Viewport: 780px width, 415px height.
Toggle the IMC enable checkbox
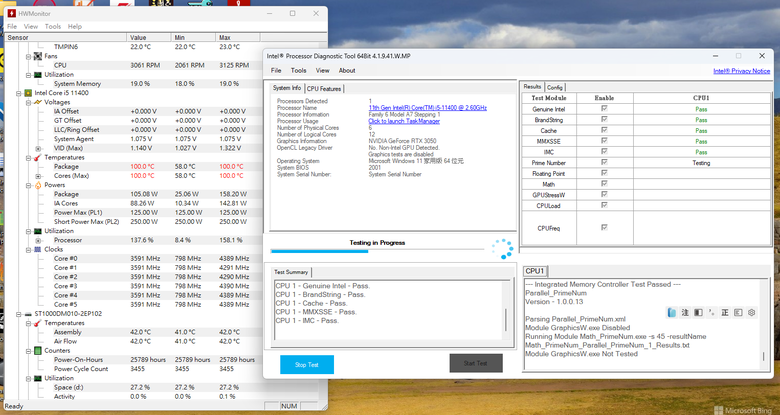pos(604,152)
